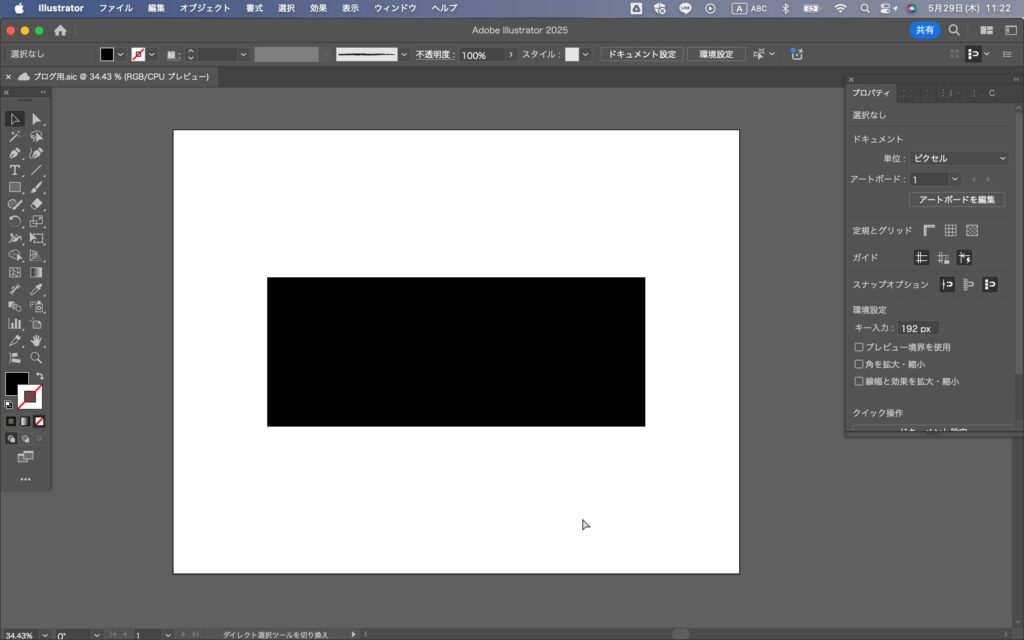Select the Rotate tool

14,221
